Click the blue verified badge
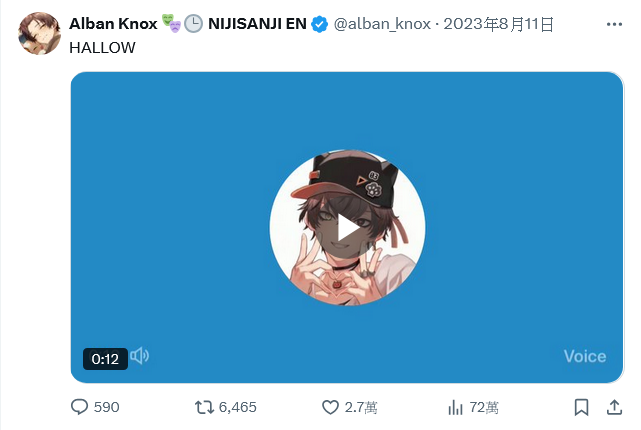 tap(319, 24)
